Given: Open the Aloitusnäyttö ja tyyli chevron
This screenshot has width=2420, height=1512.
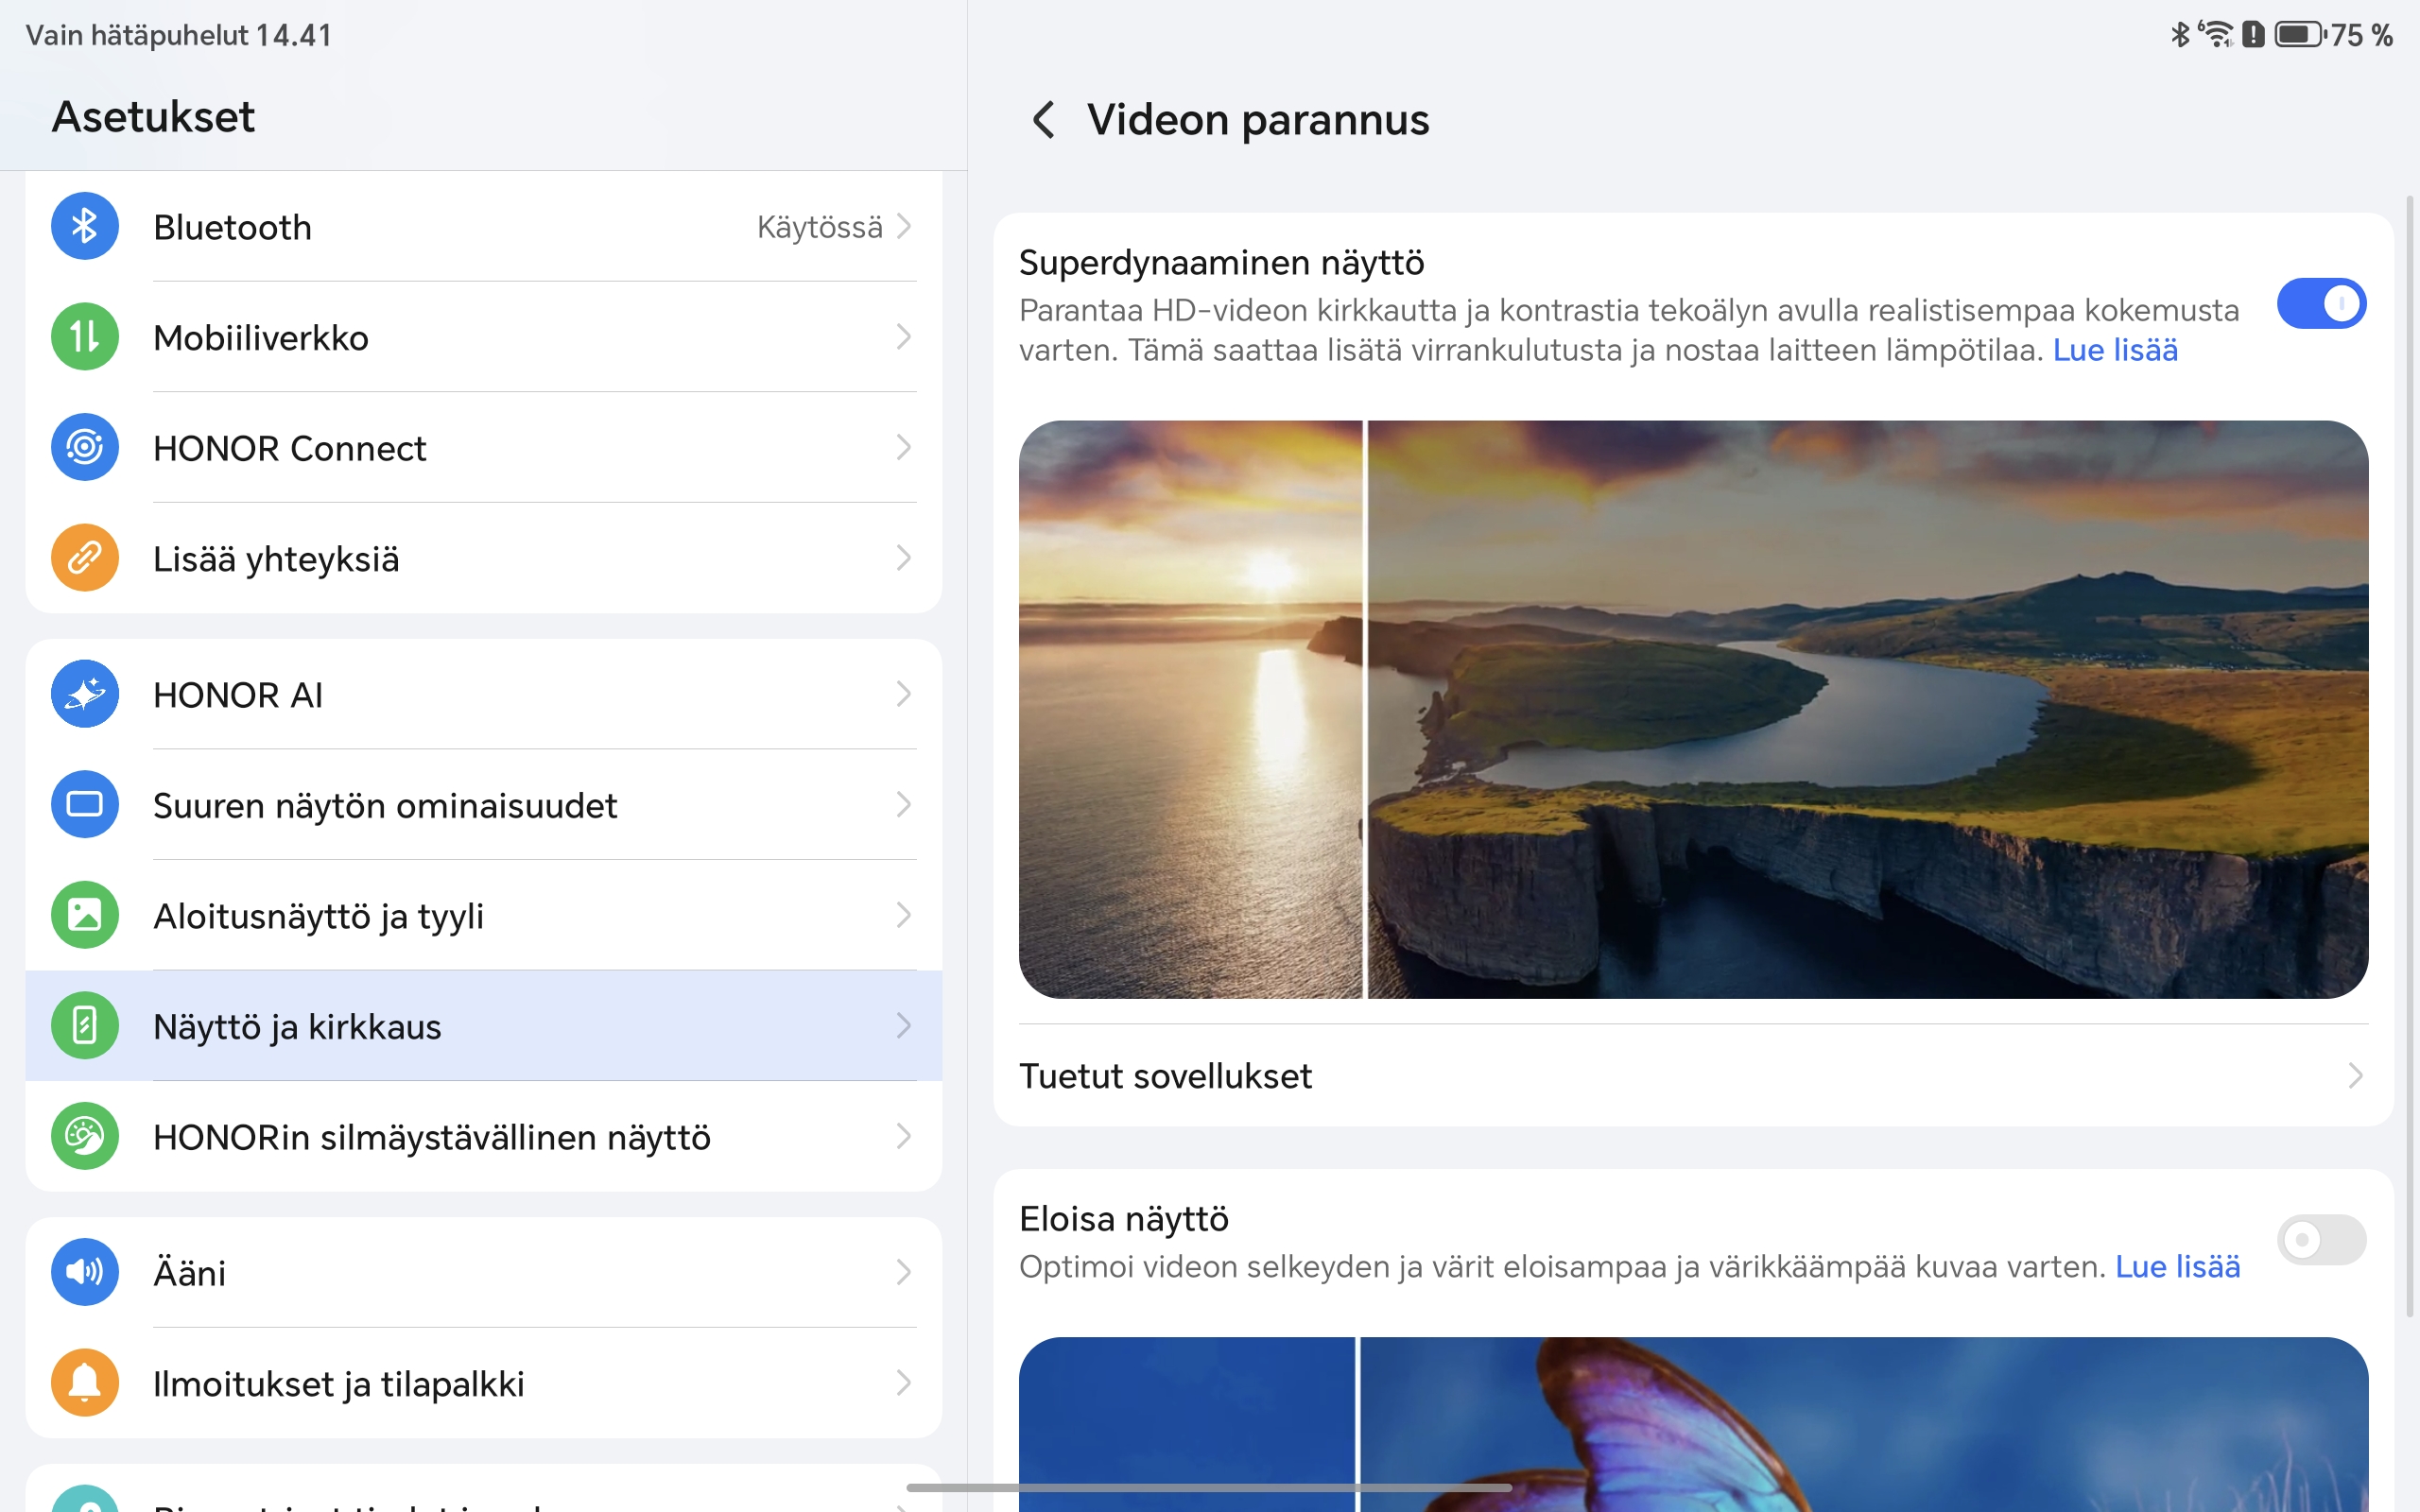Looking at the screenshot, I should [x=903, y=915].
